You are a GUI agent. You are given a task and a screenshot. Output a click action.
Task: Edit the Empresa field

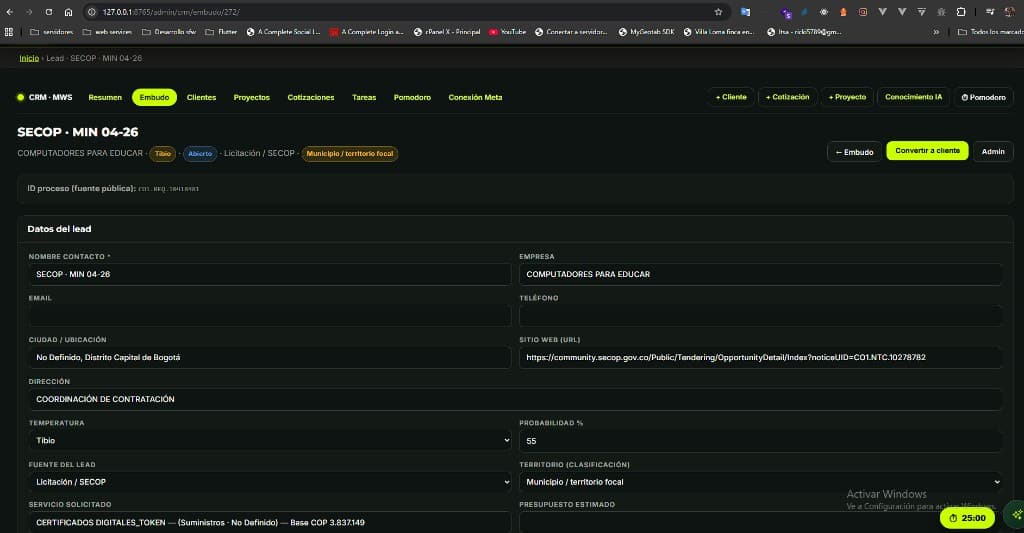[x=760, y=274]
